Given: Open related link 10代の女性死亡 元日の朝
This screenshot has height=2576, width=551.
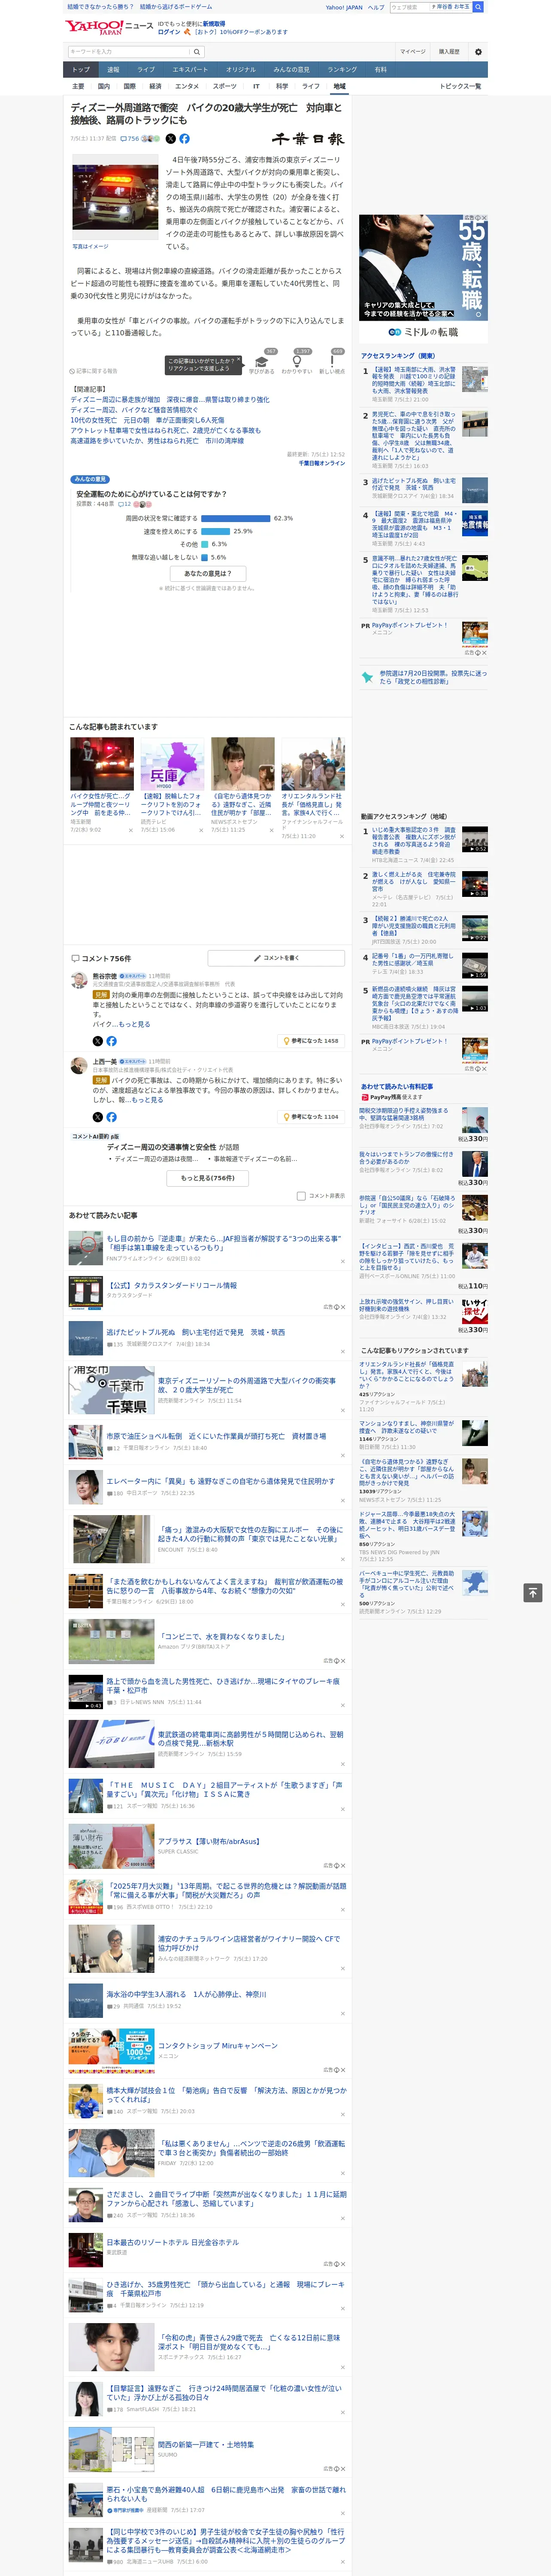Looking at the screenshot, I should tap(147, 420).
